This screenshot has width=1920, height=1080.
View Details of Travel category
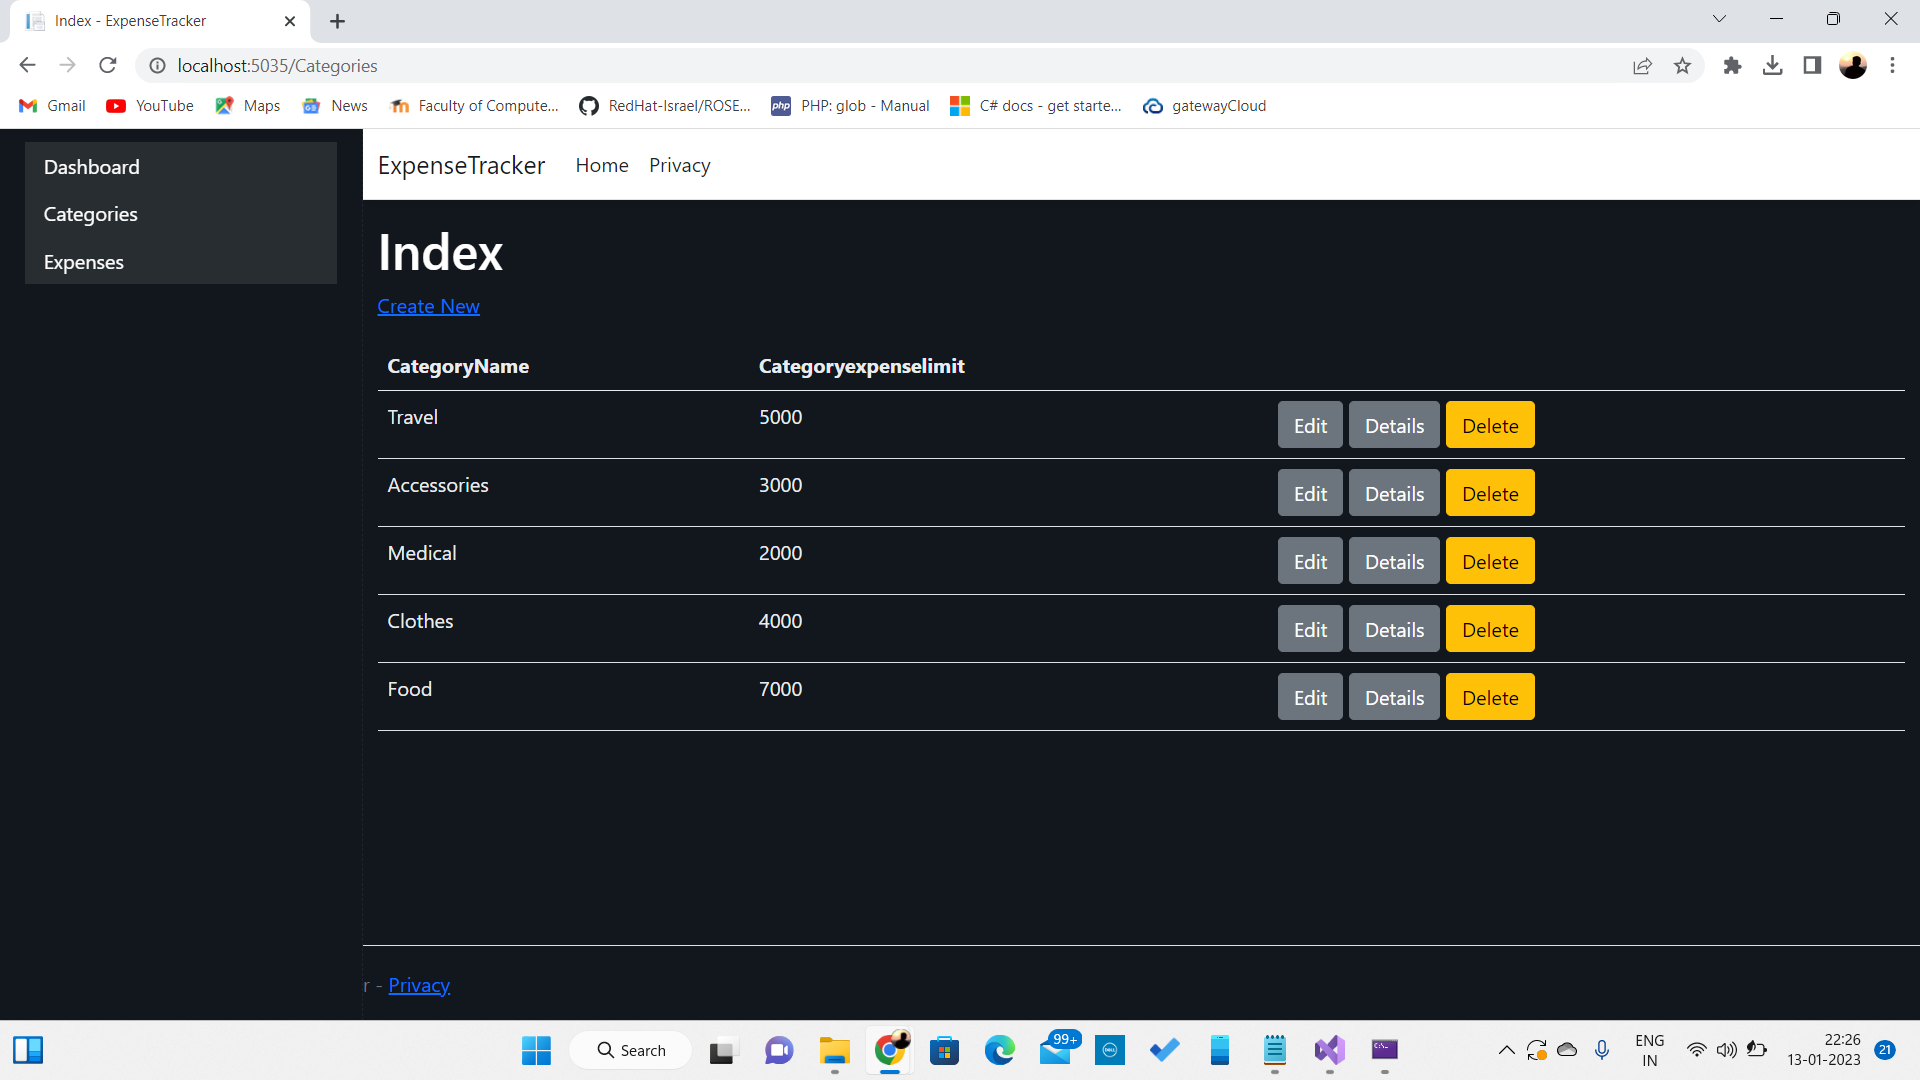[x=1394, y=425]
